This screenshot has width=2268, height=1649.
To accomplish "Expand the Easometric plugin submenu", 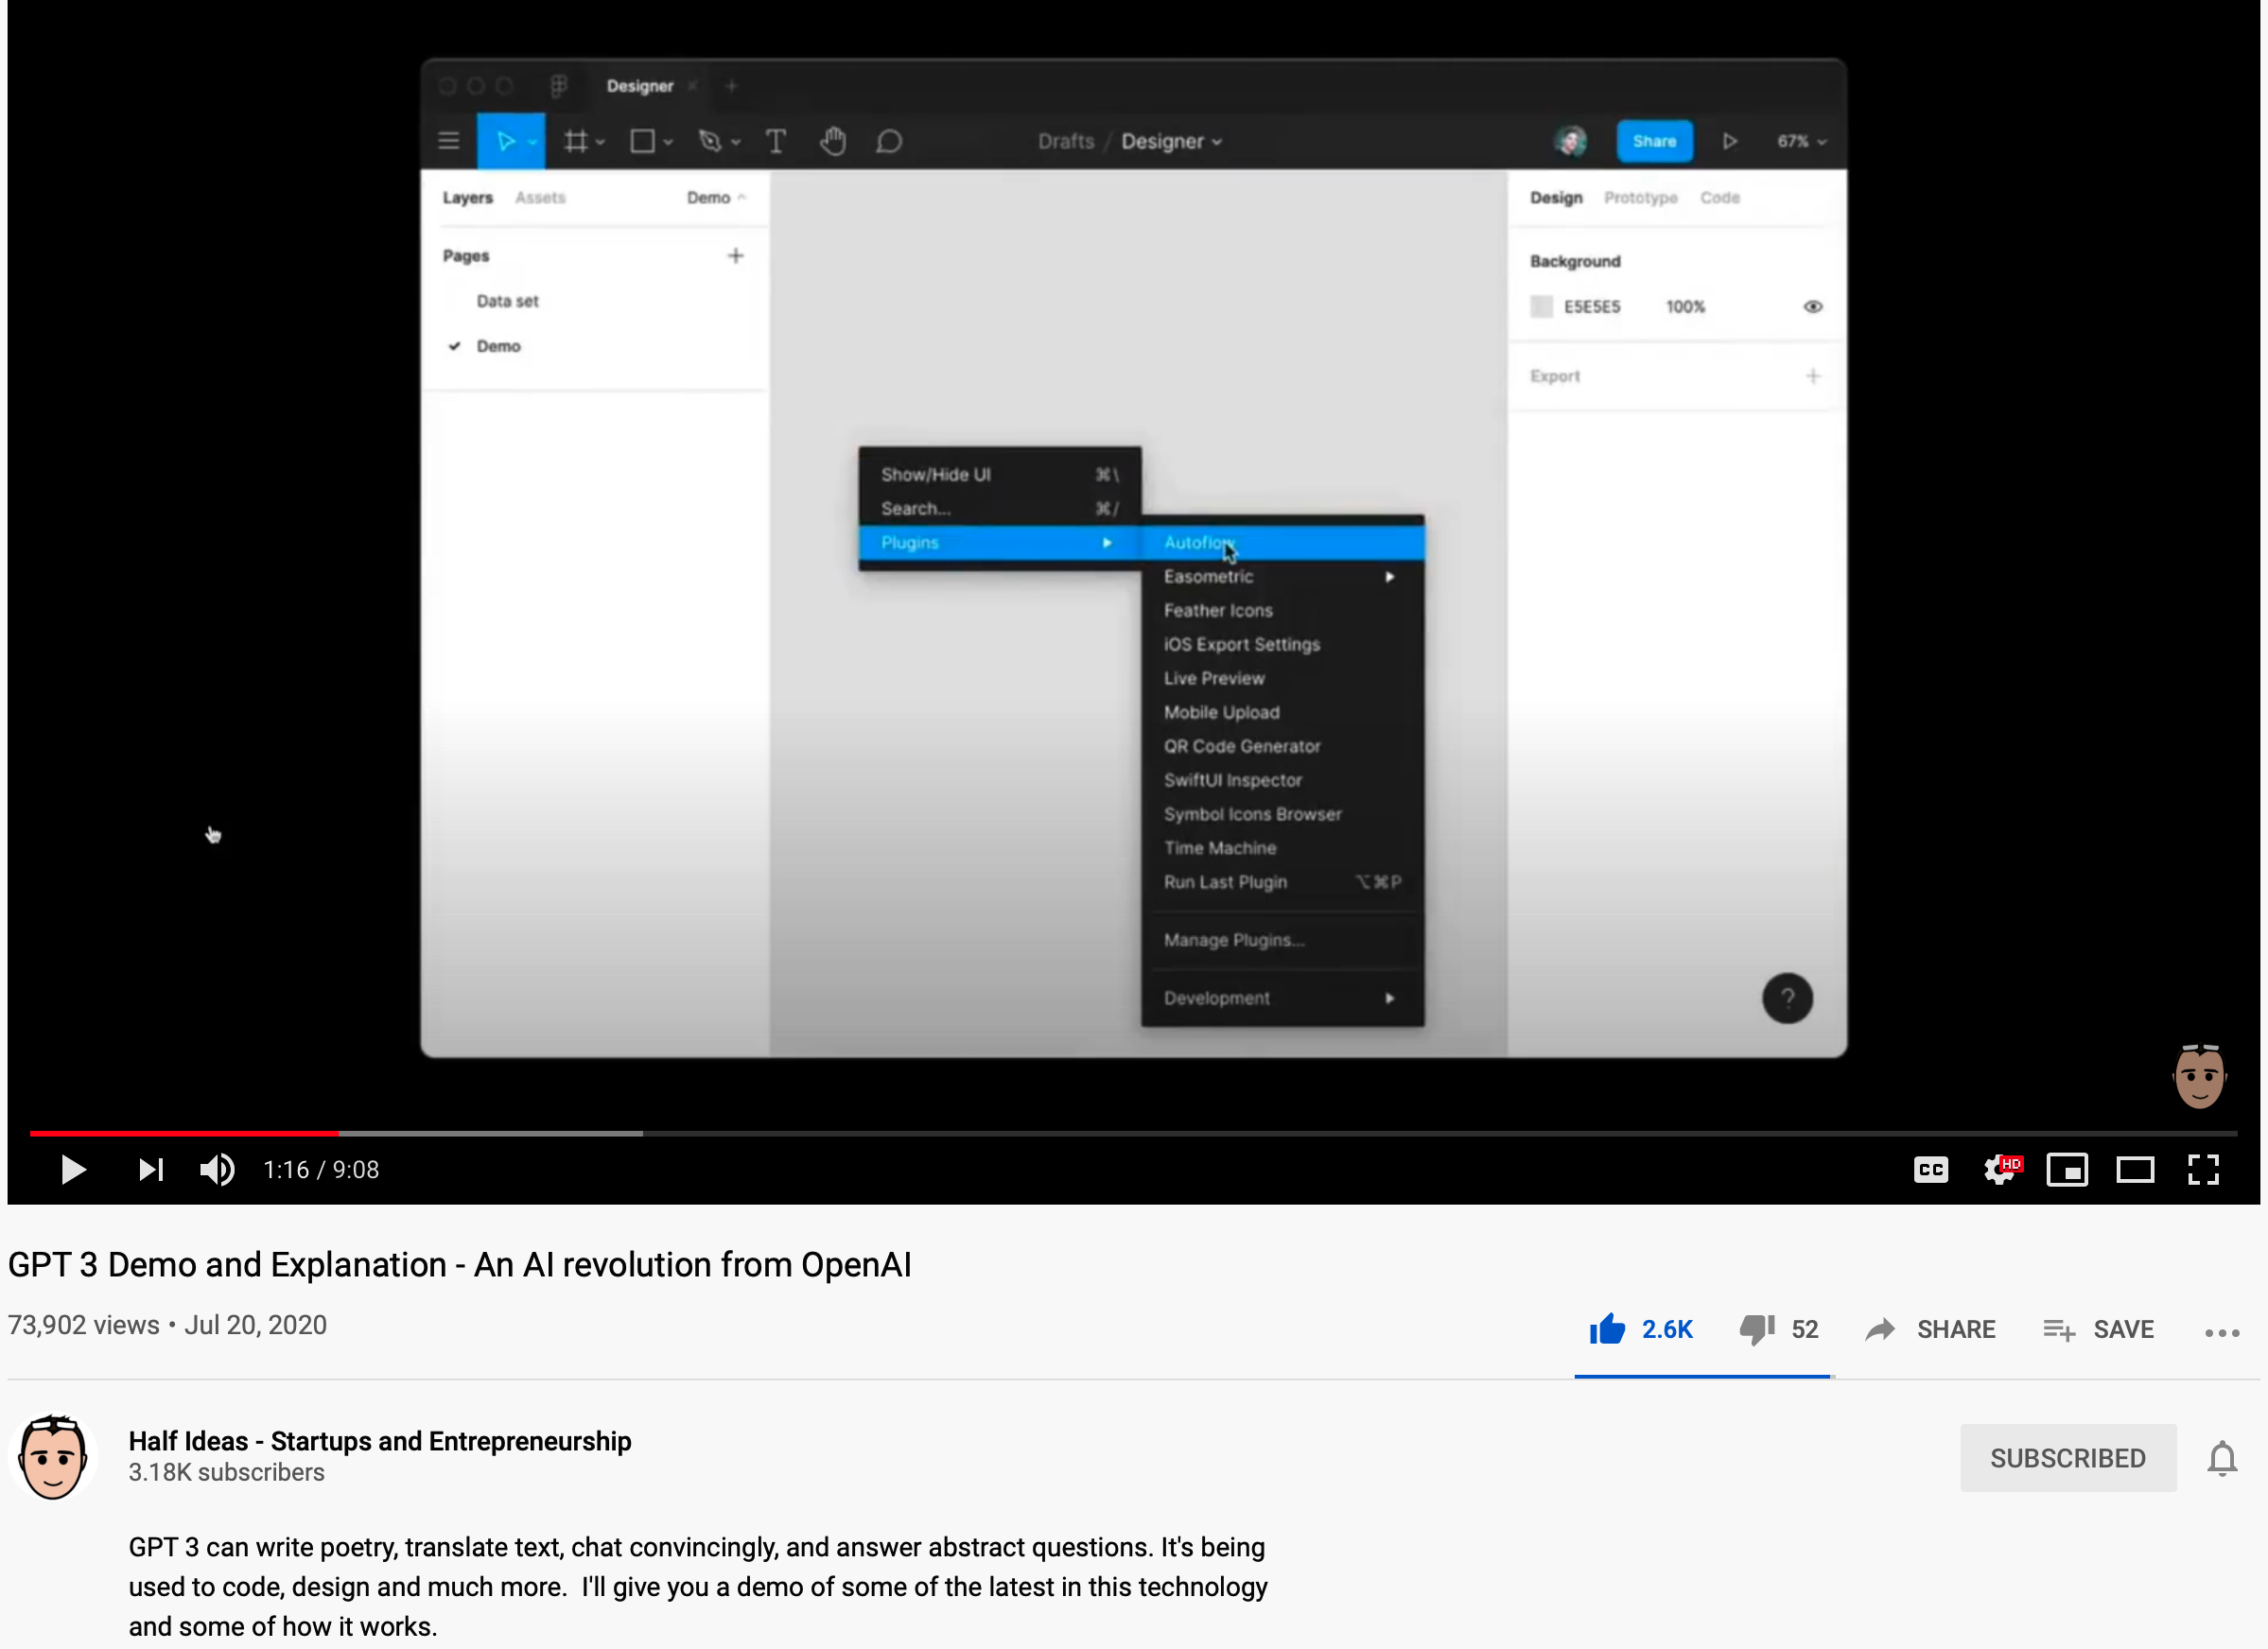I will [1284, 577].
